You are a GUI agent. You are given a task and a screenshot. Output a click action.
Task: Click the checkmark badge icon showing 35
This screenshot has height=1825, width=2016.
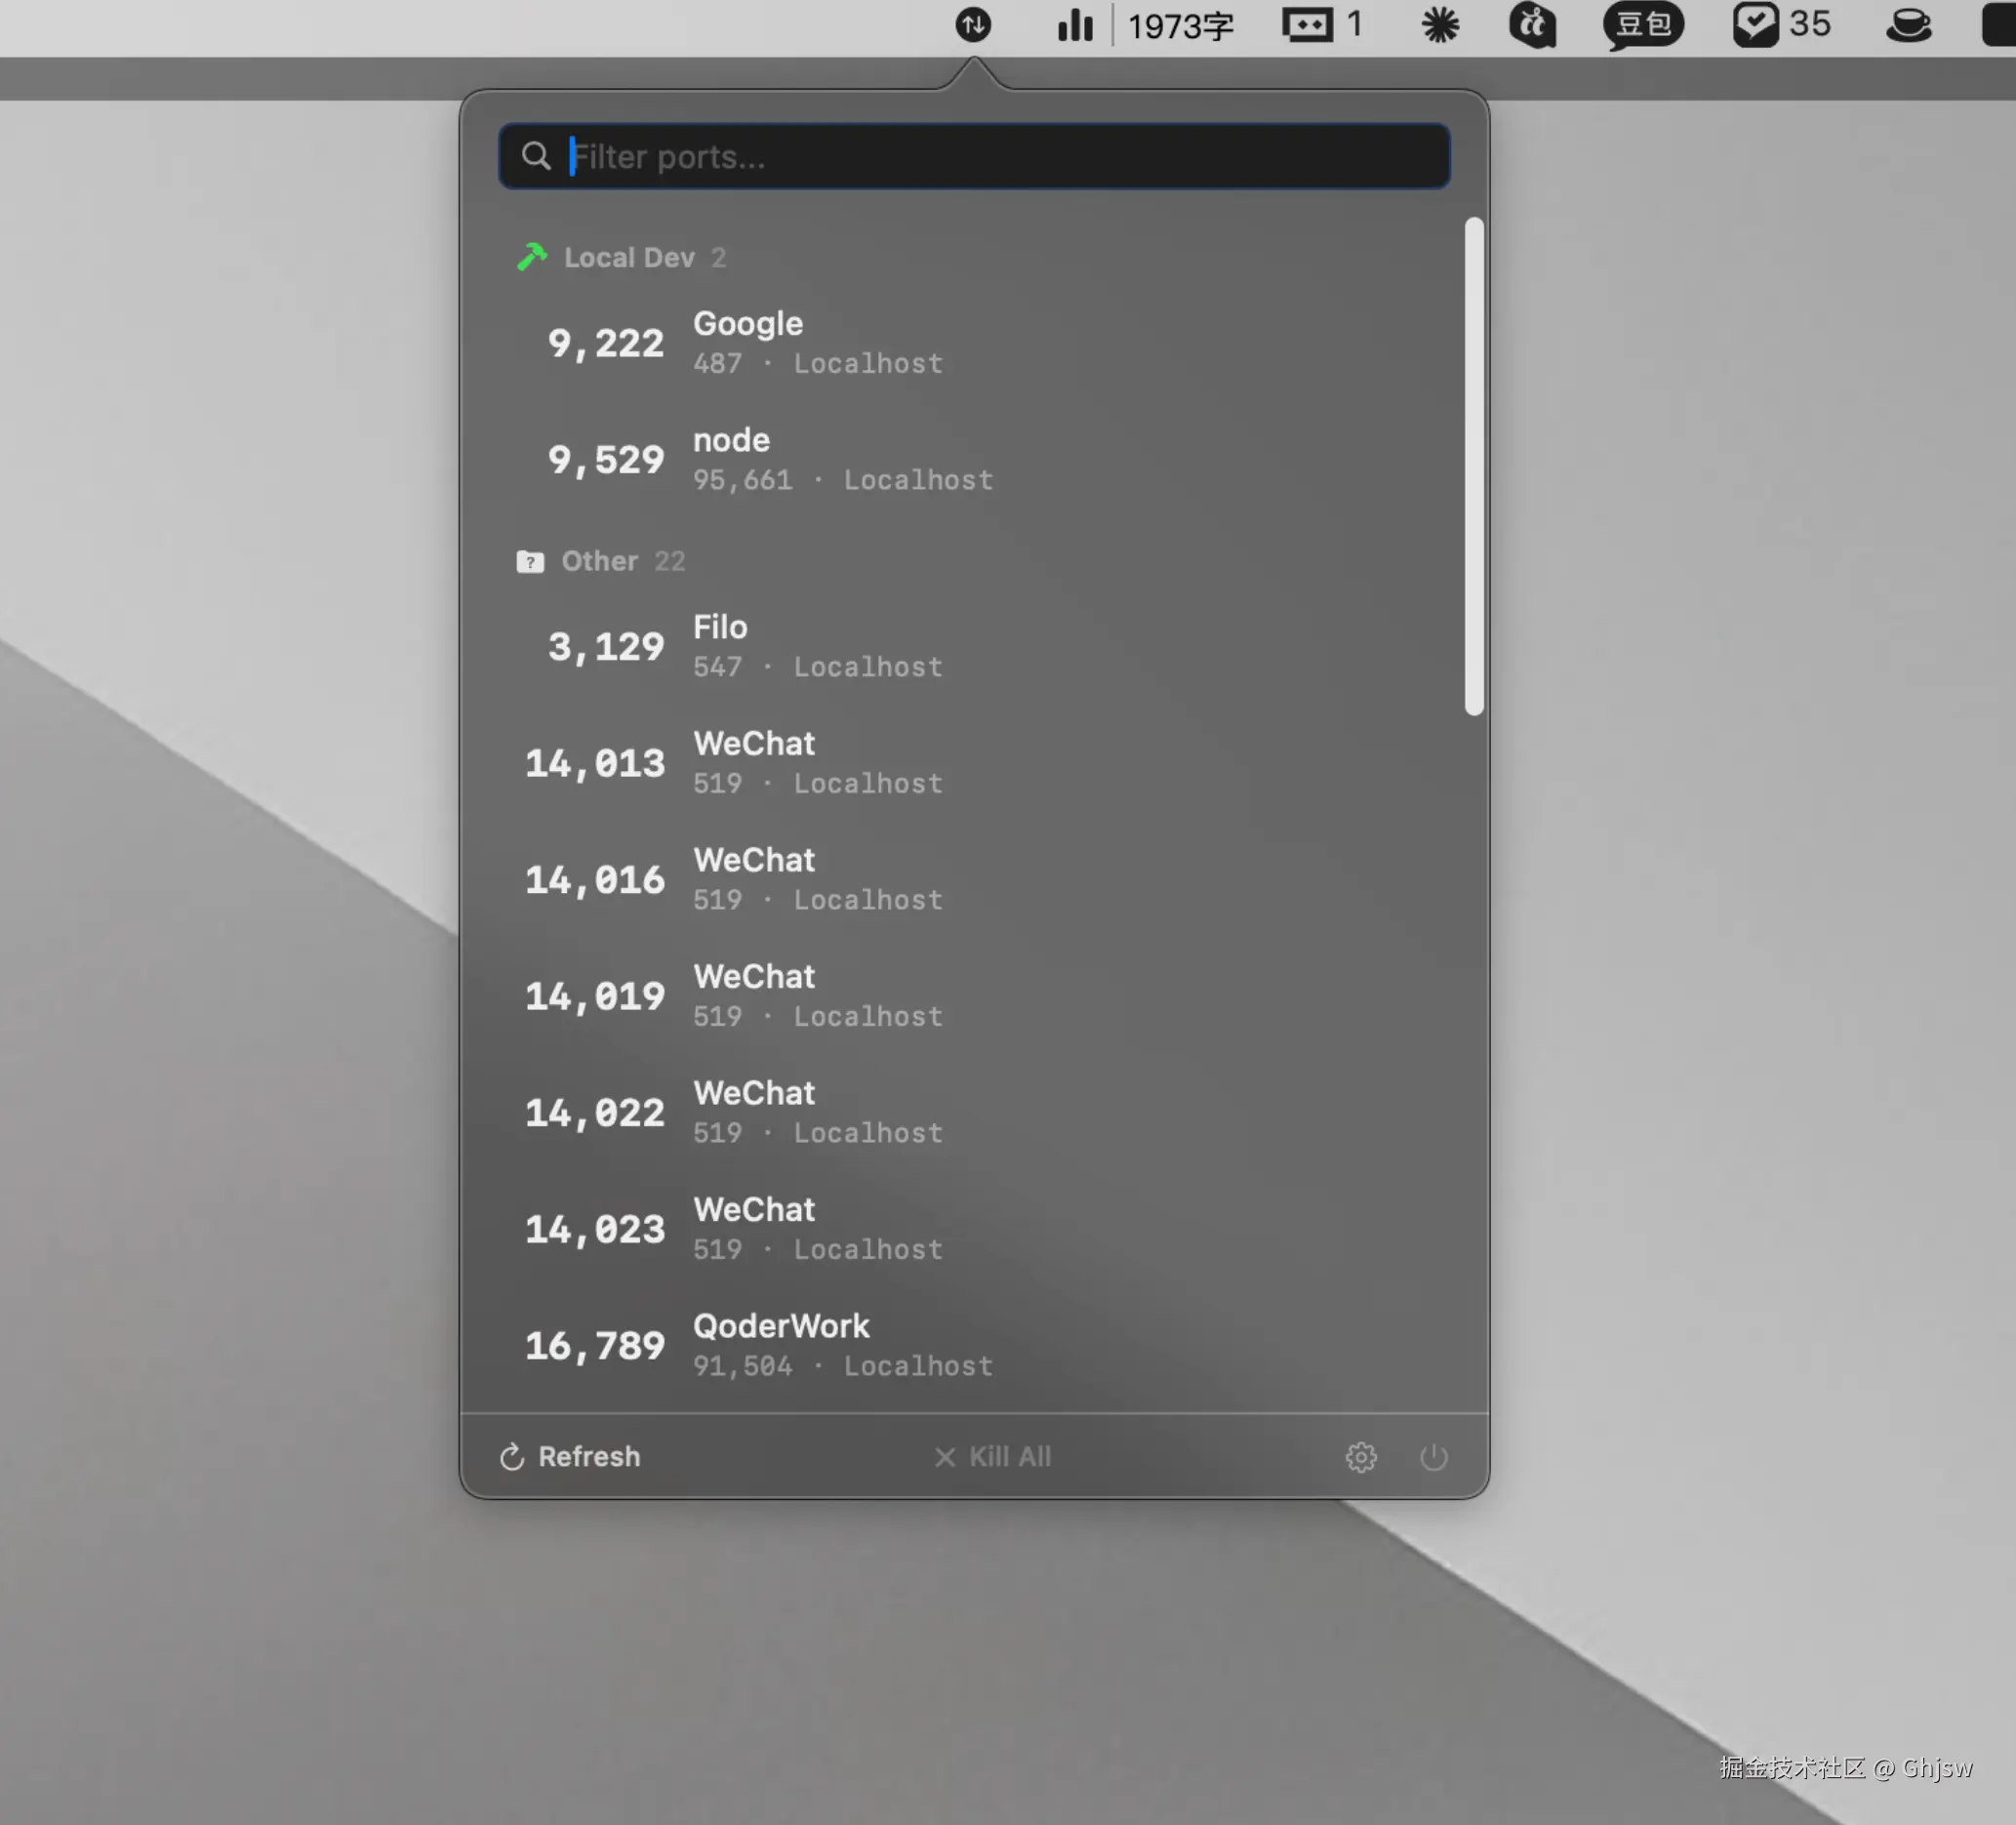1781,25
